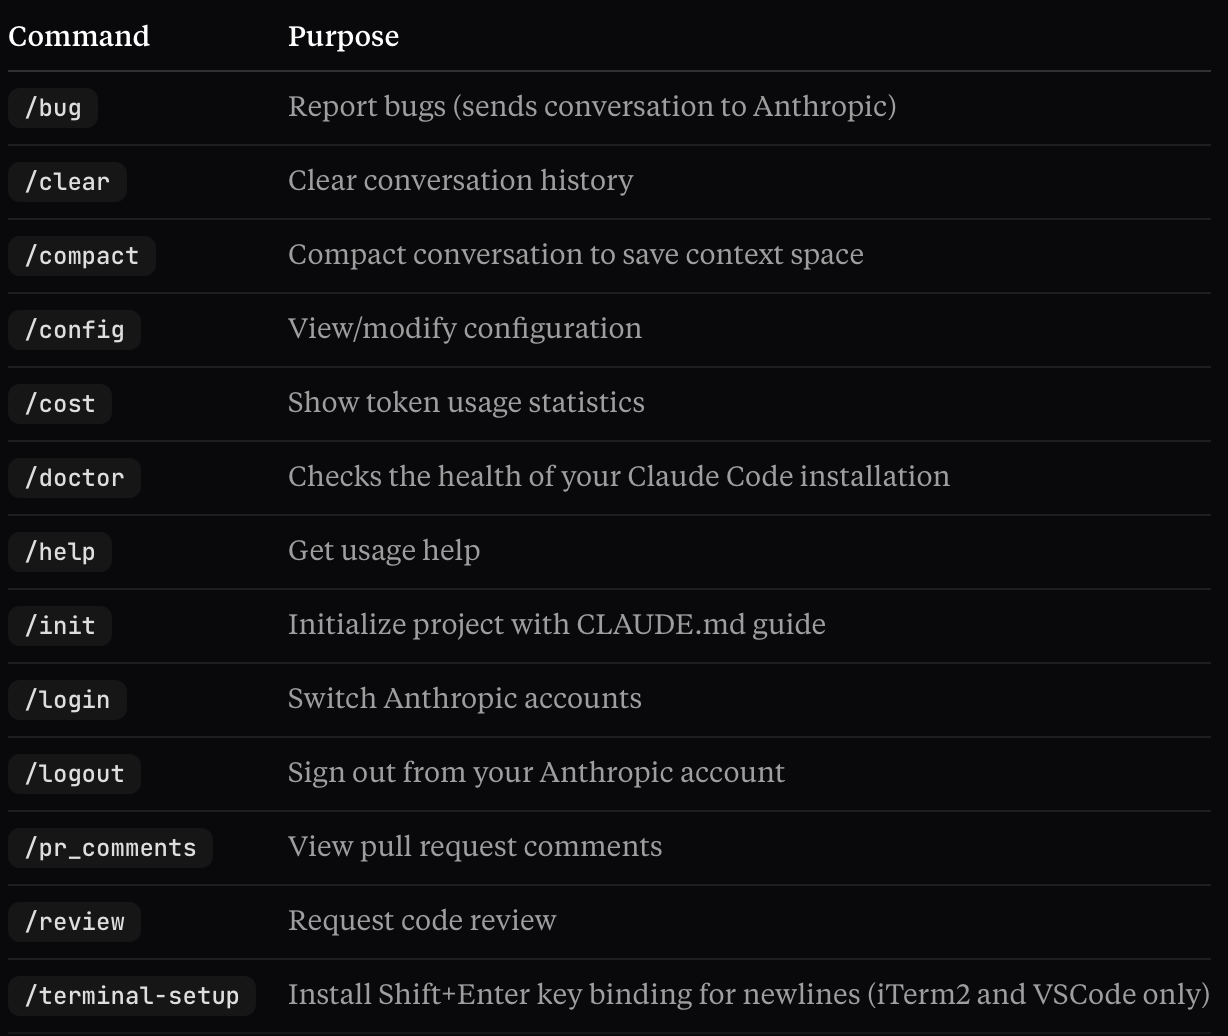Click the /cost command tag
This screenshot has height=1036, width=1228.
(60, 403)
